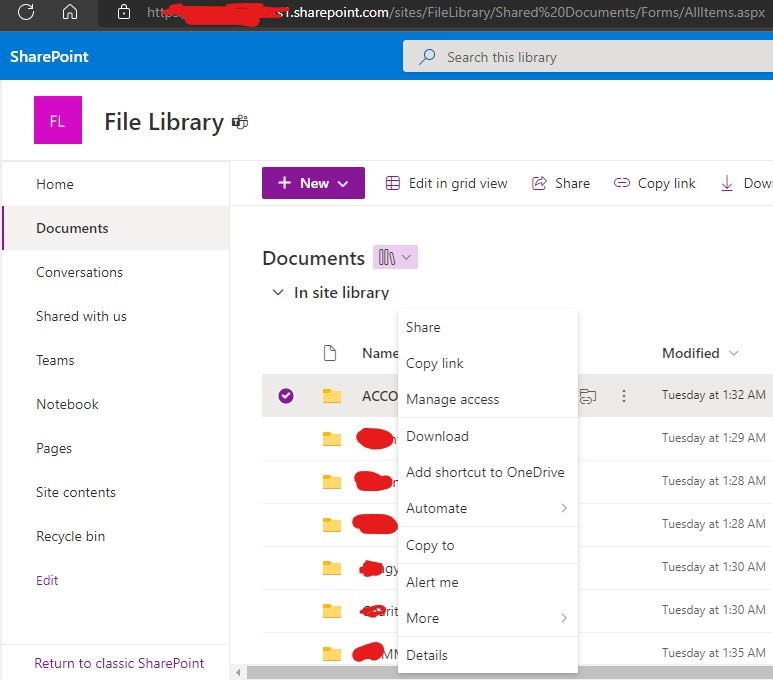Open Site contents
Viewport: 773px width, 680px height.
pyautogui.click(x=76, y=492)
